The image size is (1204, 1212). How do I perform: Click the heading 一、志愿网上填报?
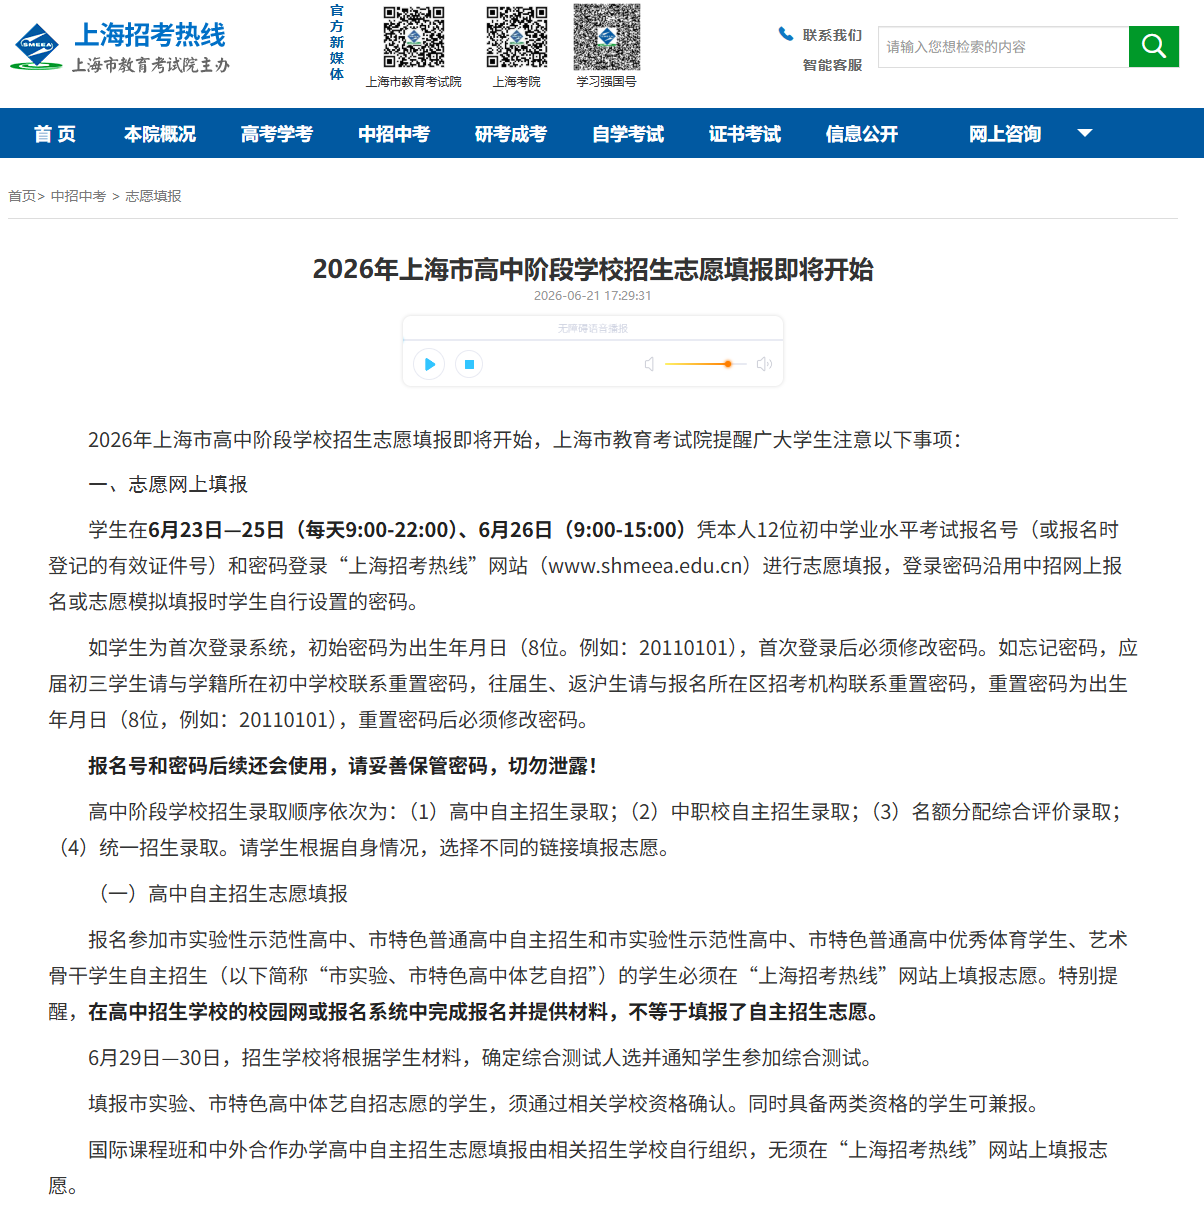[x=168, y=485]
